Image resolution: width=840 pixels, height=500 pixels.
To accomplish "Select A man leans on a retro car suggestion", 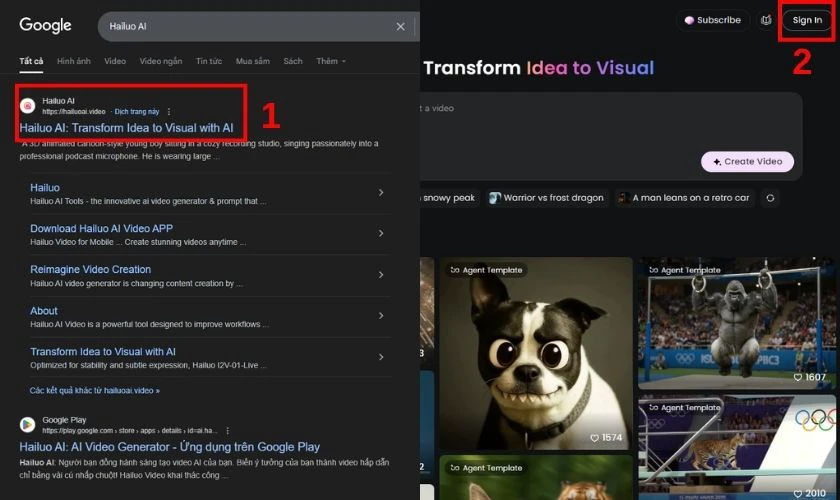I will tap(685, 198).
